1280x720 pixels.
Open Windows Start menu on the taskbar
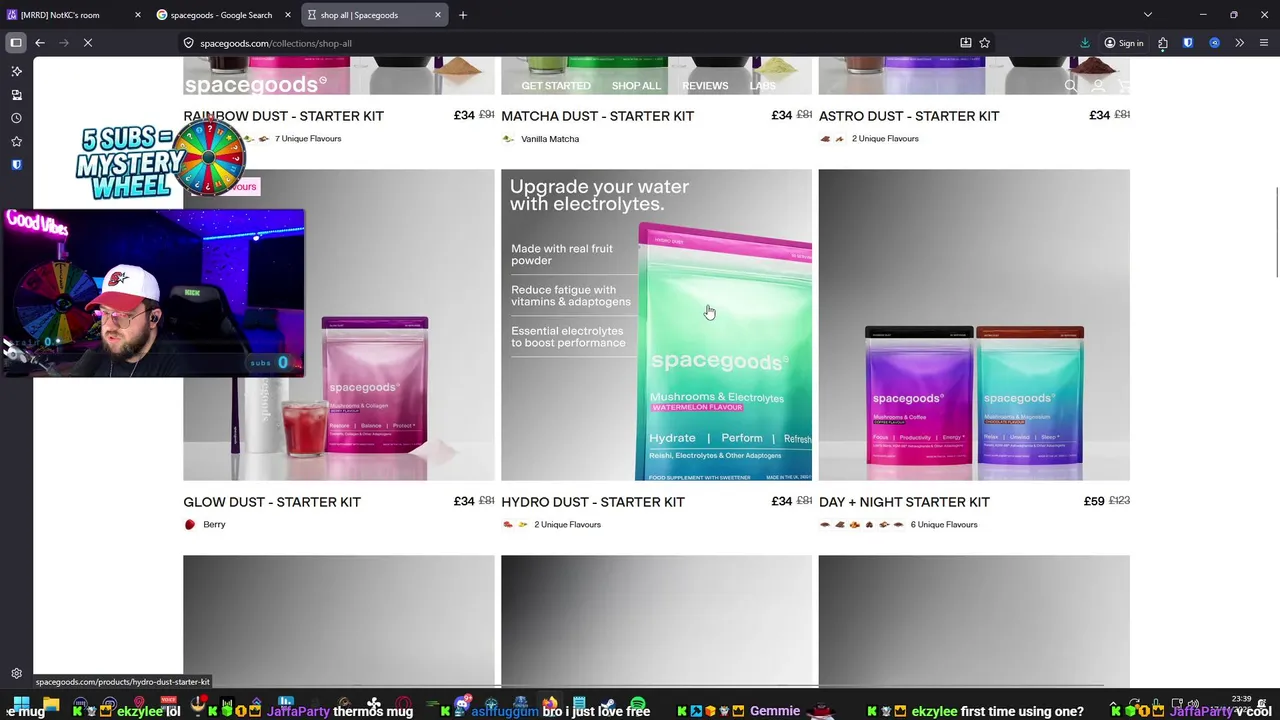(x=20, y=705)
